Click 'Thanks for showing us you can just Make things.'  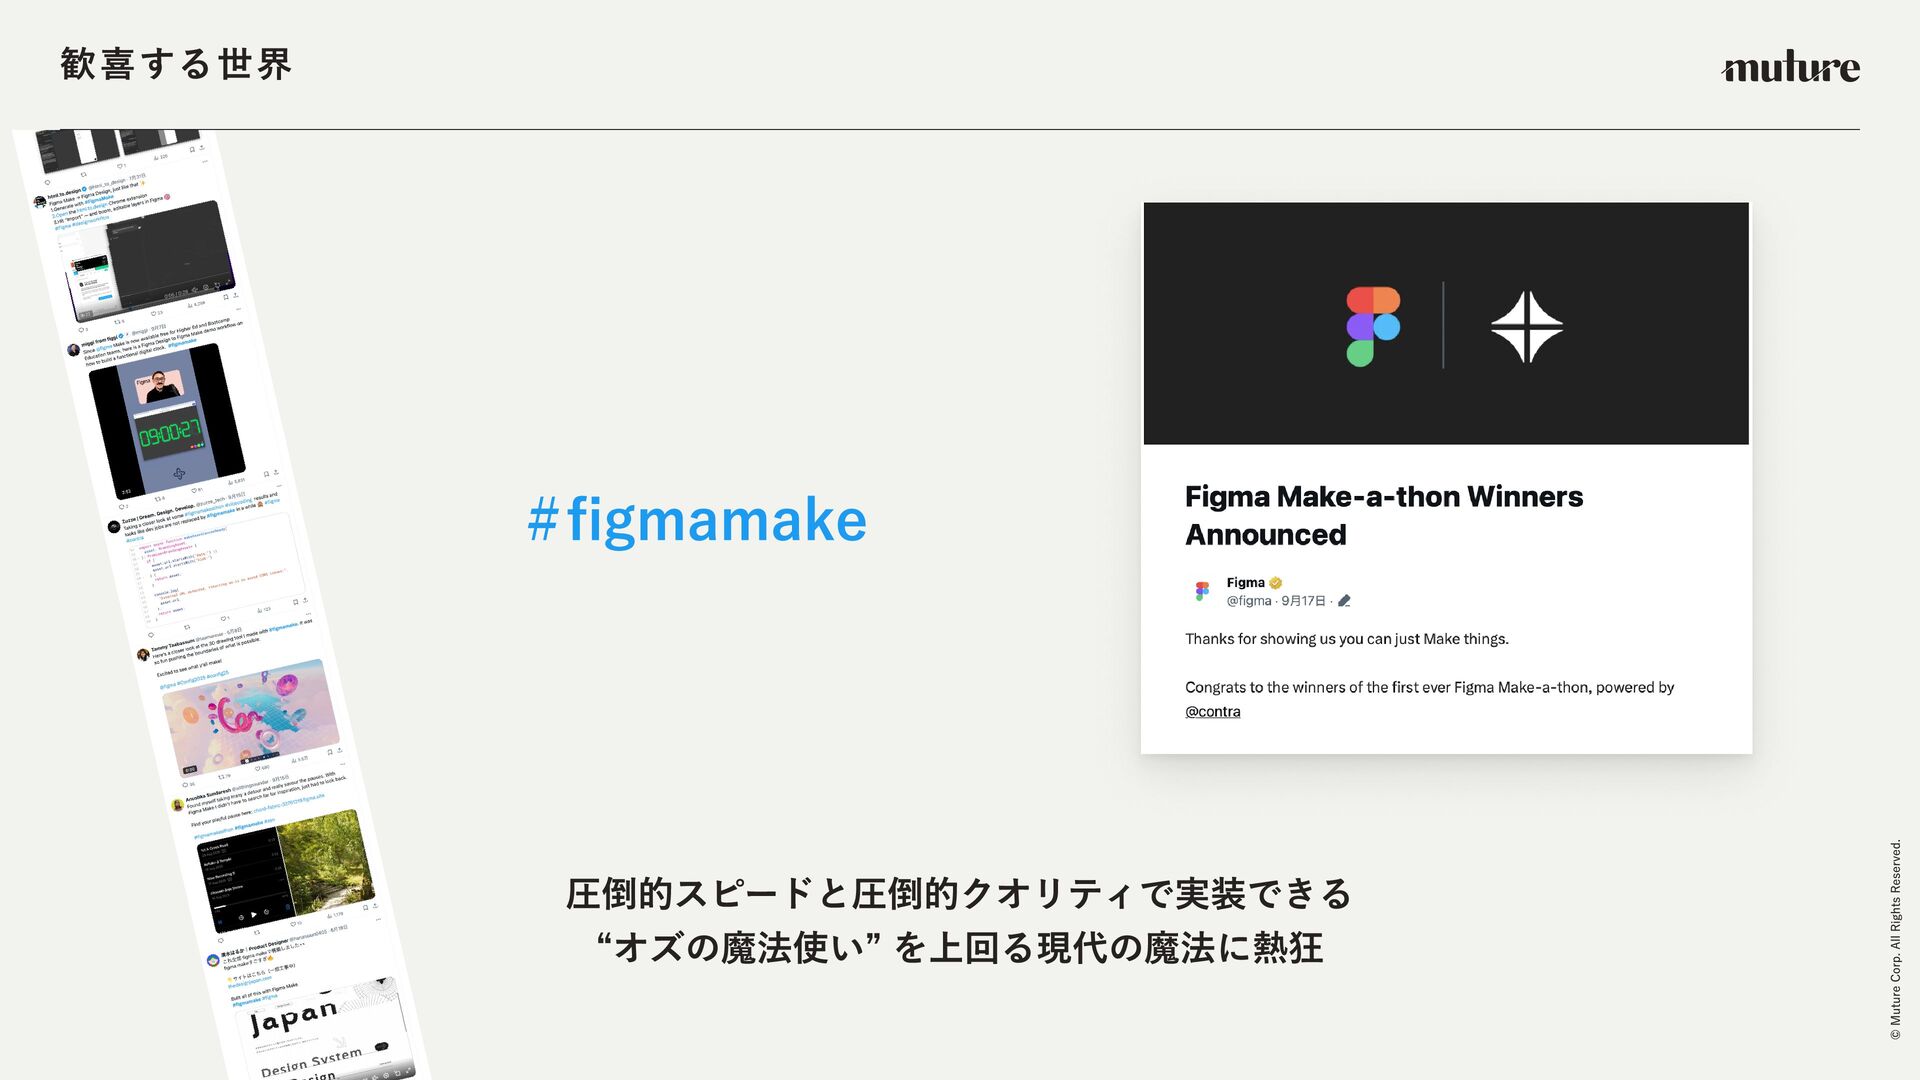1347,639
